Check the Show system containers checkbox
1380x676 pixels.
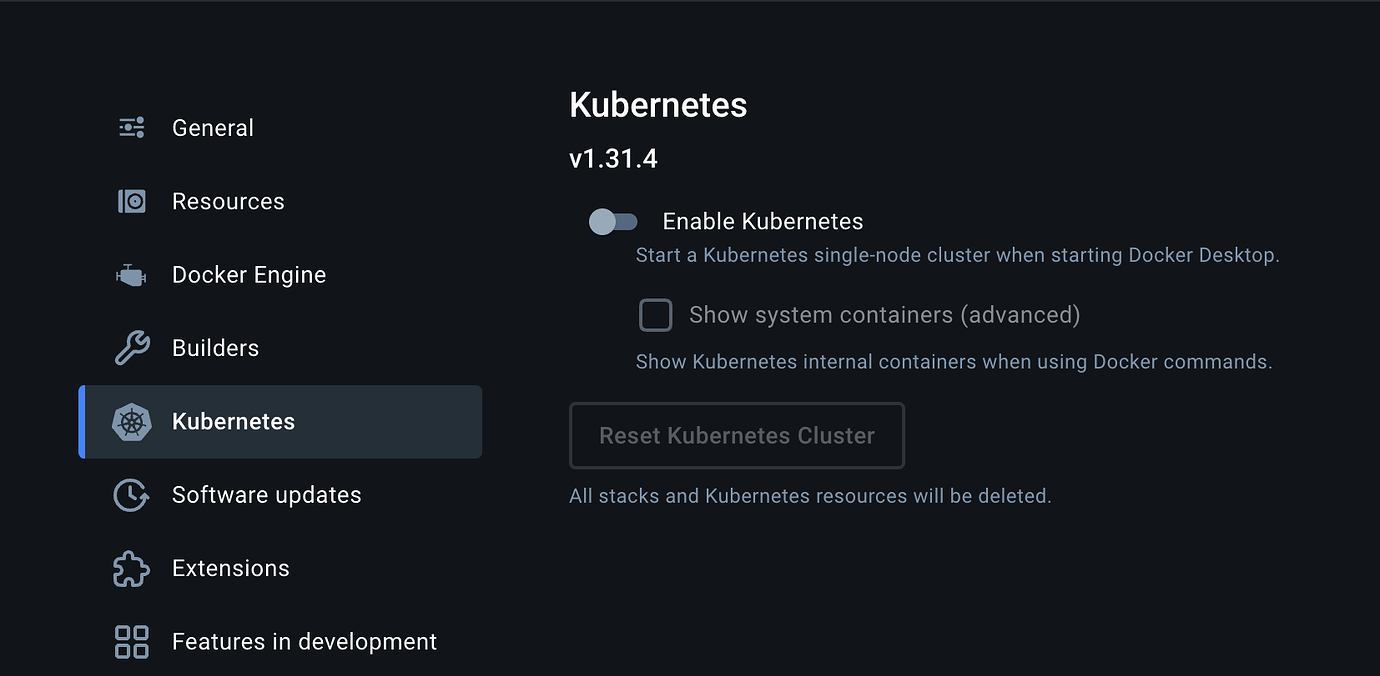pyautogui.click(x=656, y=315)
